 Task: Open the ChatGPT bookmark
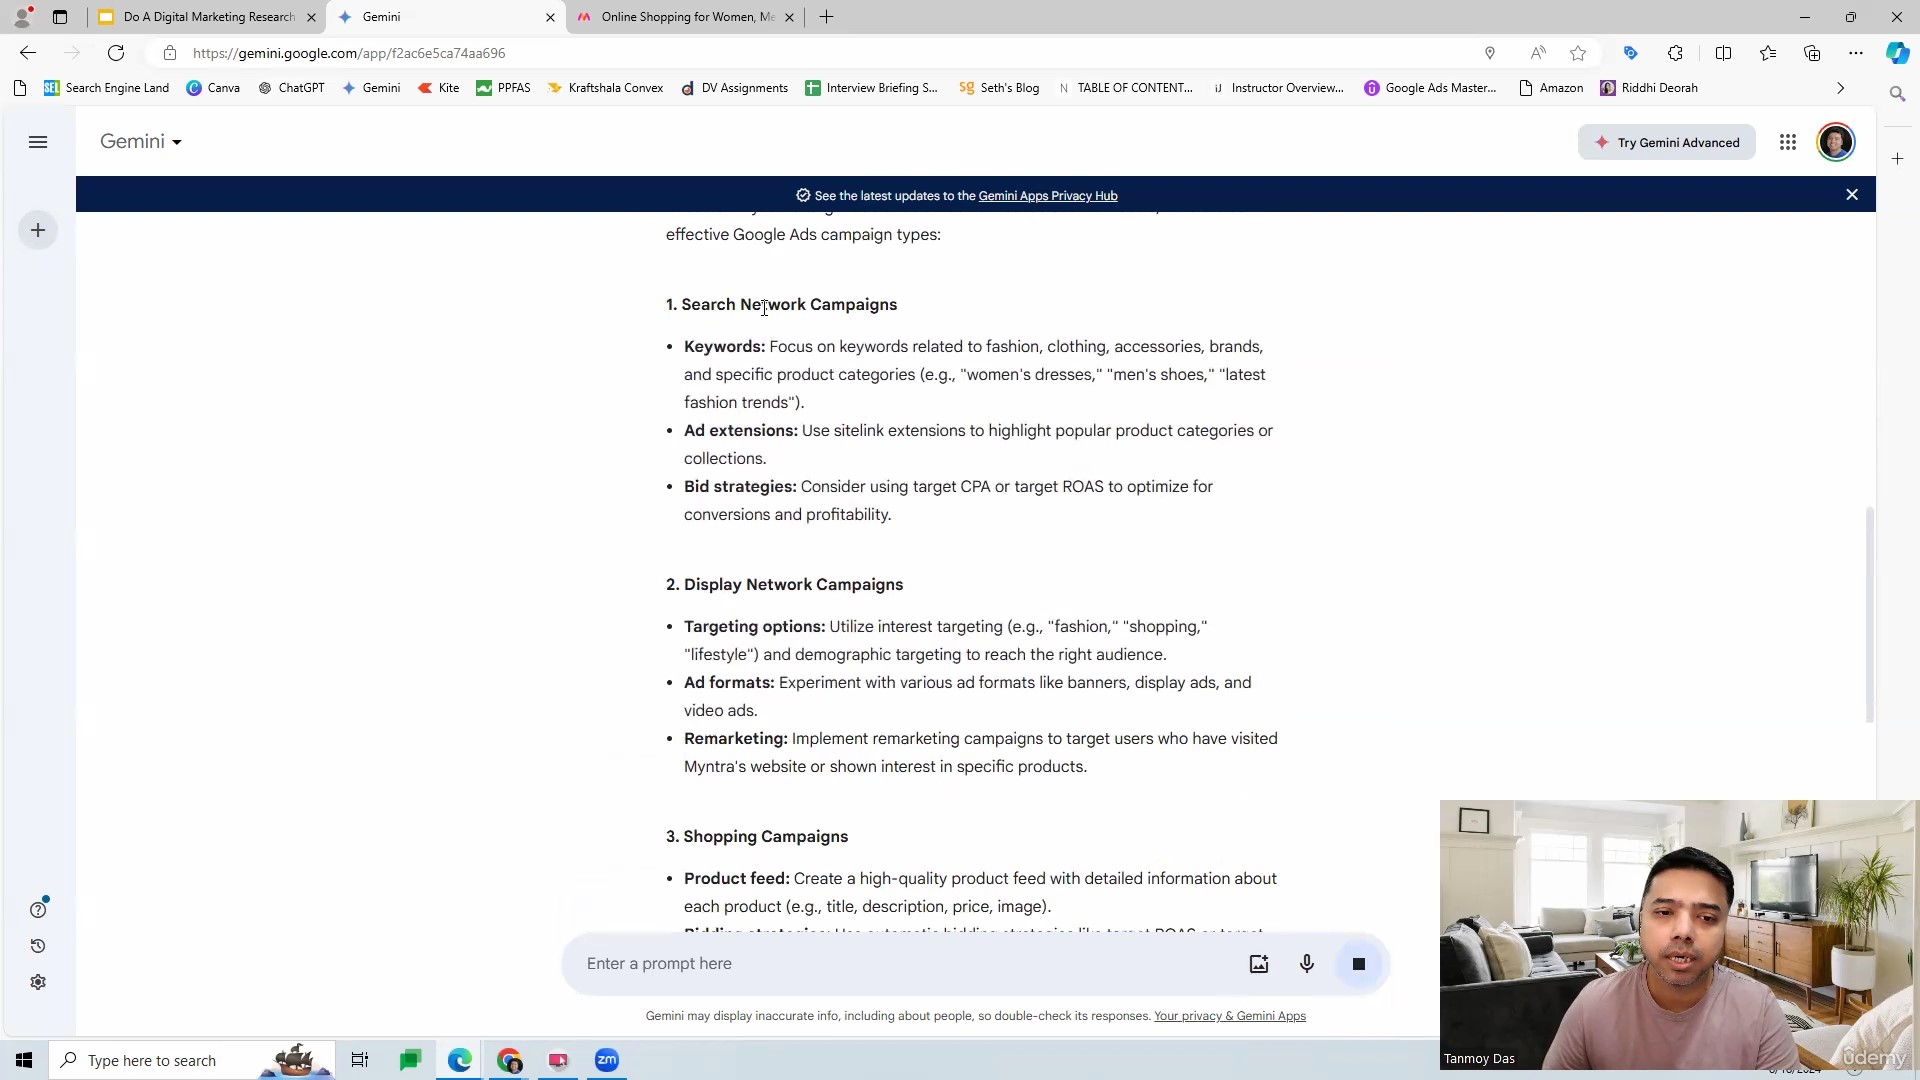click(291, 88)
